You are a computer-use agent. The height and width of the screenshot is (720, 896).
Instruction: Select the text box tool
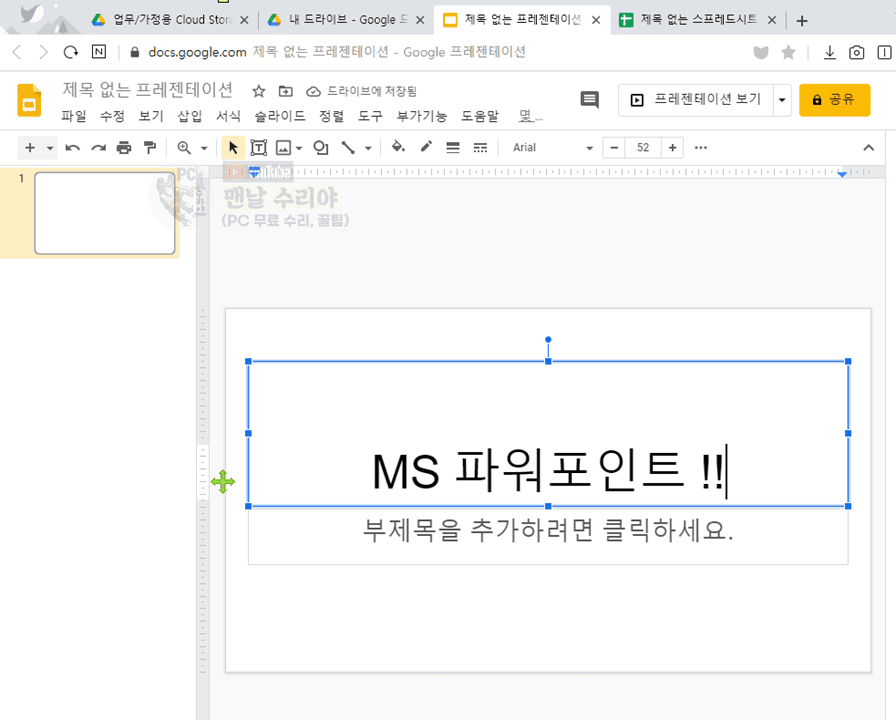tap(259, 148)
